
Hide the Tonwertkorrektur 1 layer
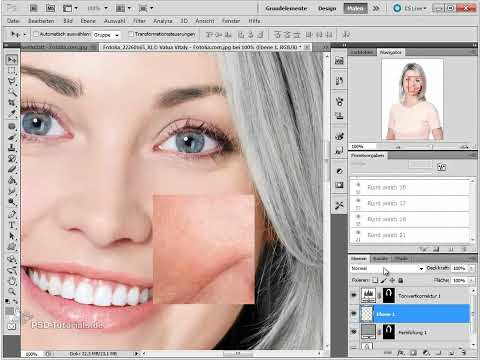click(354, 295)
